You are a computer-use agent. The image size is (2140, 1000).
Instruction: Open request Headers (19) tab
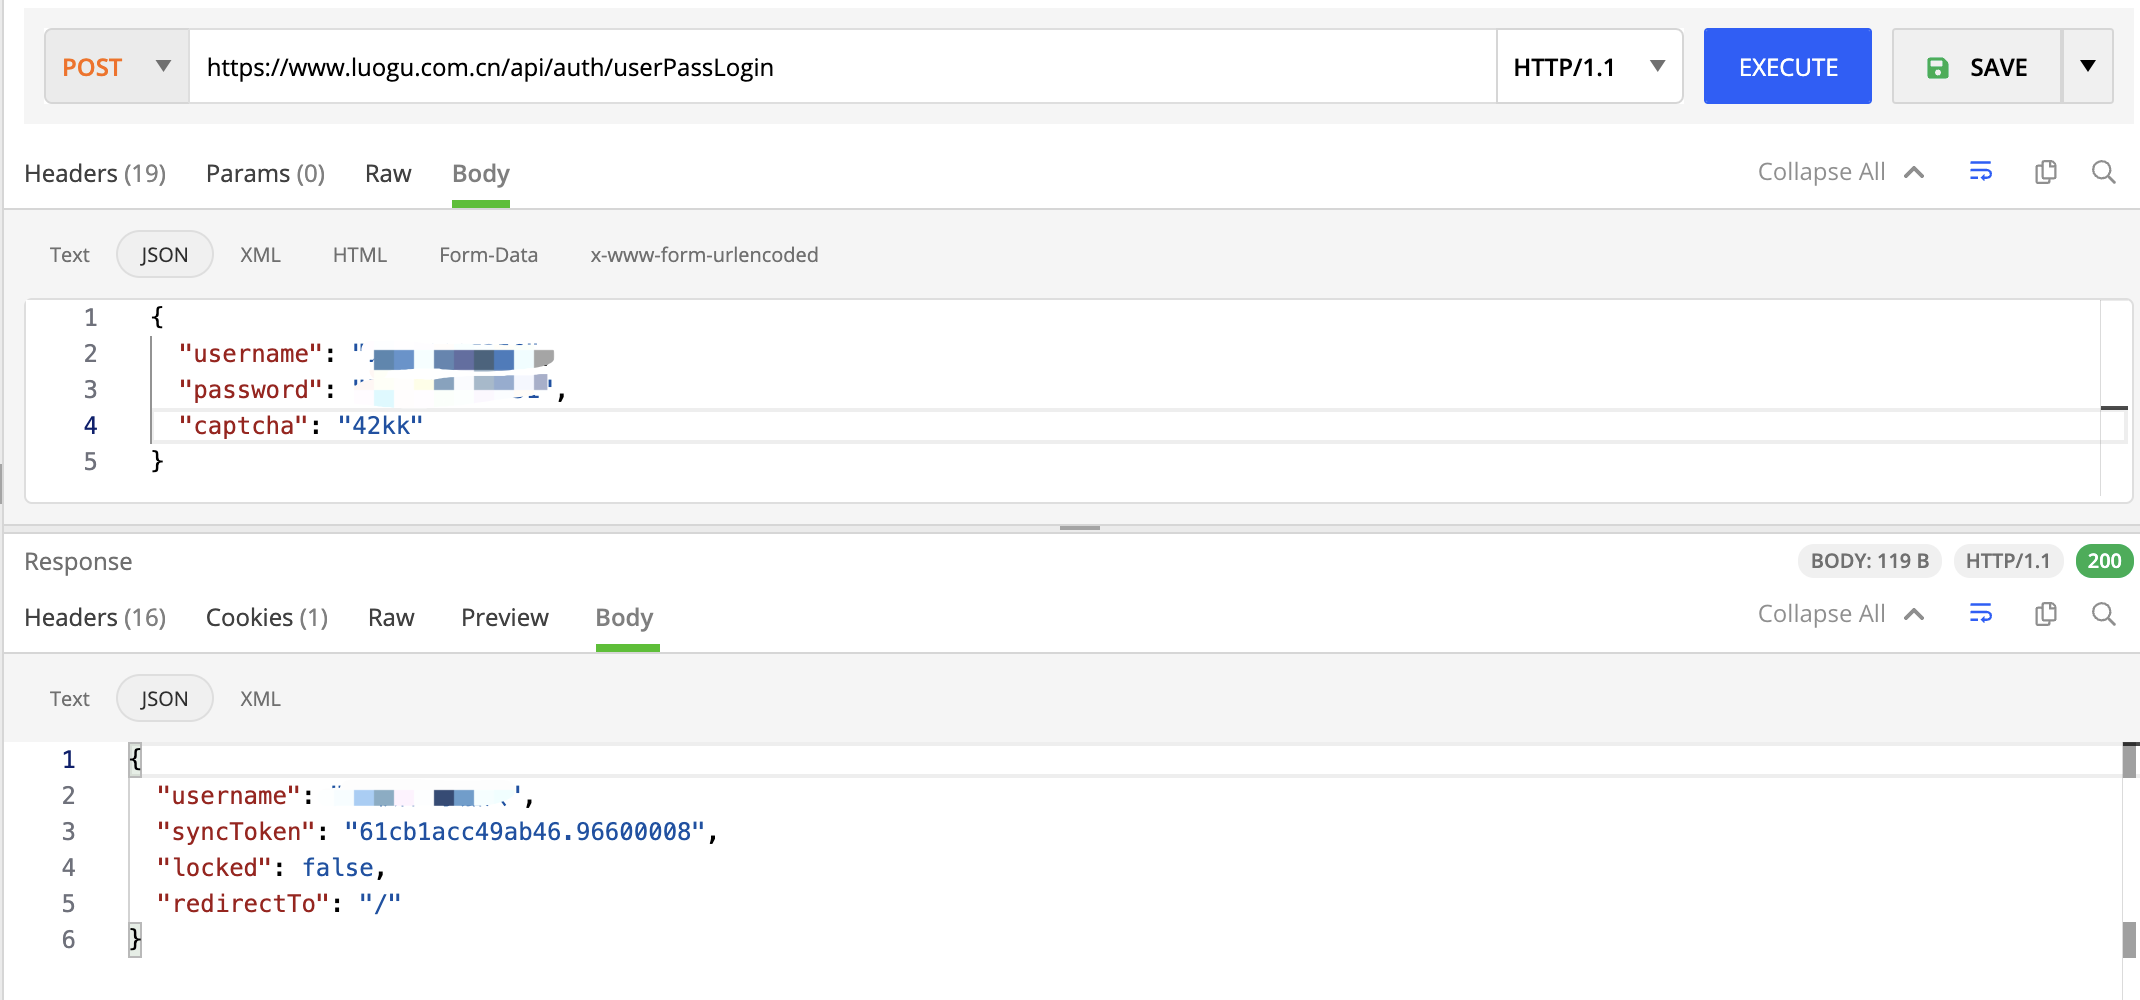95,174
